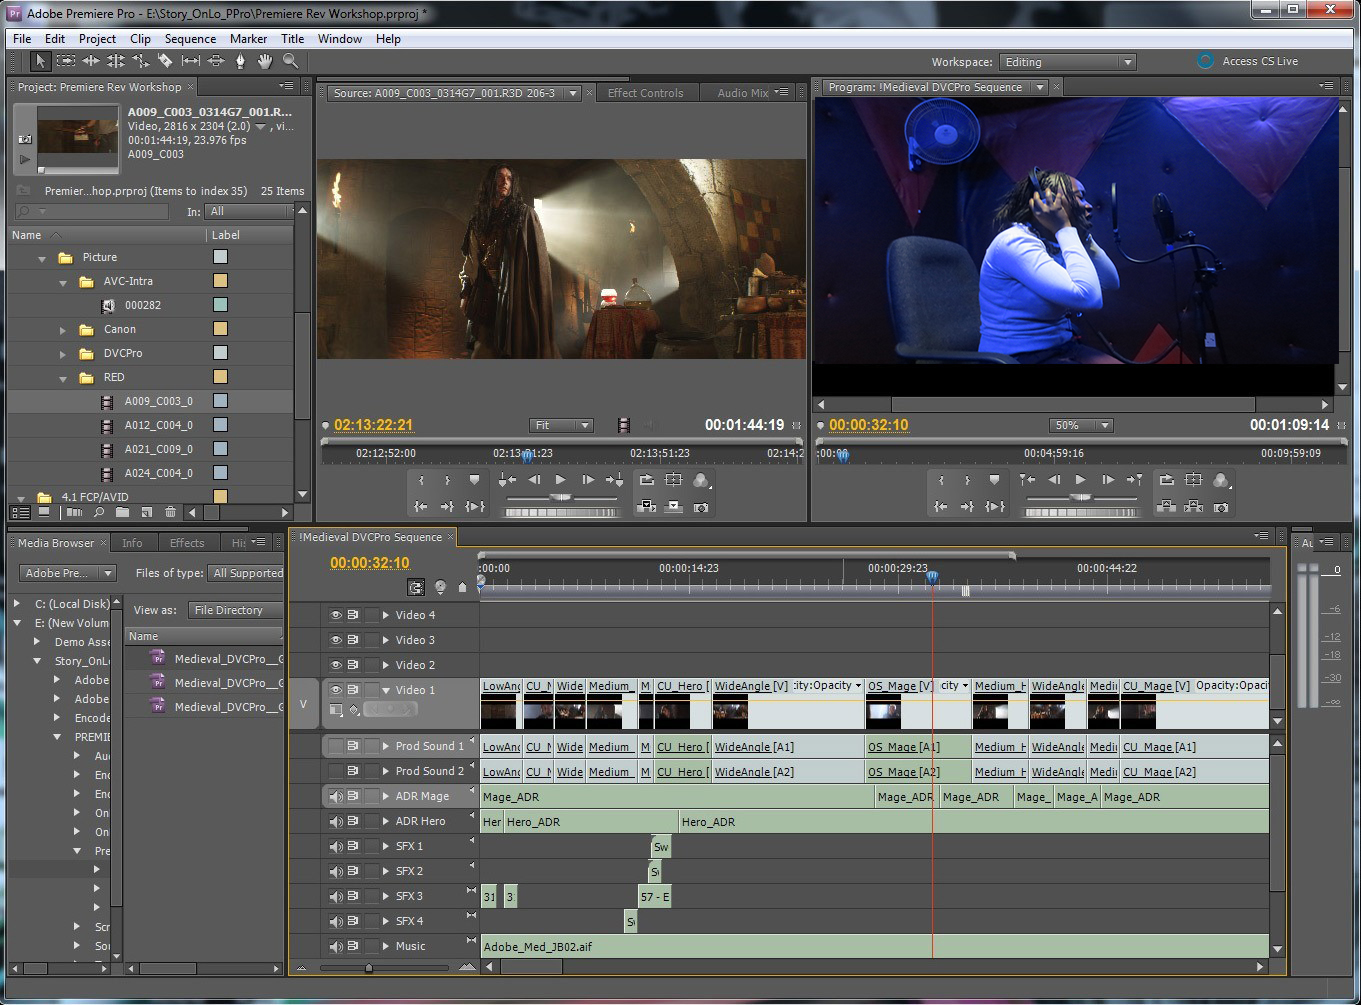1361x1005 pixels.
Task: Toggle Snap in the timeline header
Action: (x=416, y=587)
